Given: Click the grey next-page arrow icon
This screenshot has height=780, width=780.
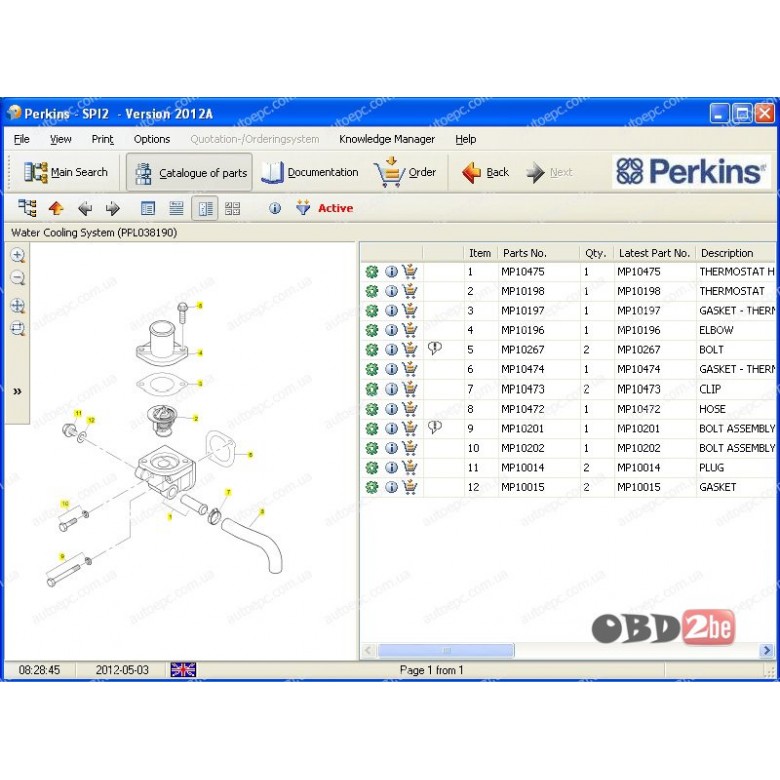Looking at the screenshot, I should coord(113,208).
